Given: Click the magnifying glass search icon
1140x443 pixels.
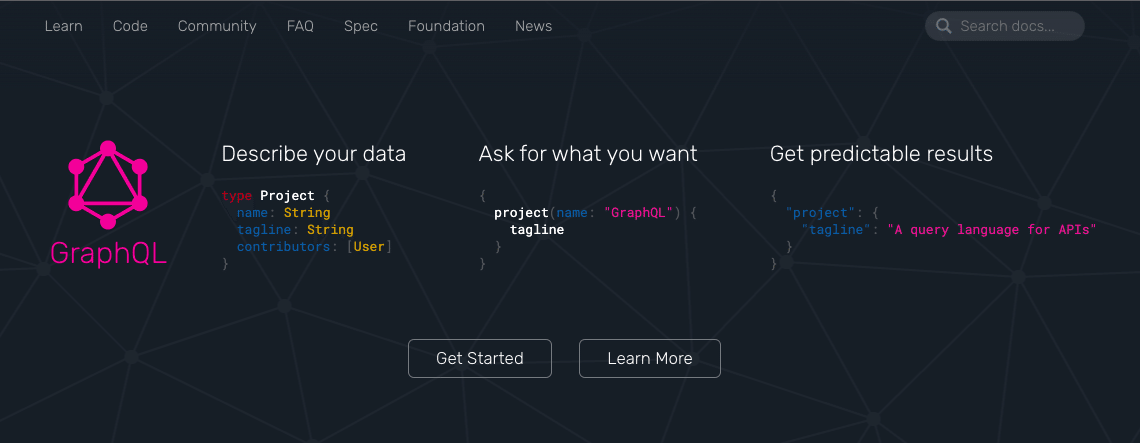Looking at the screenshot, I should [x=943, y=26].
